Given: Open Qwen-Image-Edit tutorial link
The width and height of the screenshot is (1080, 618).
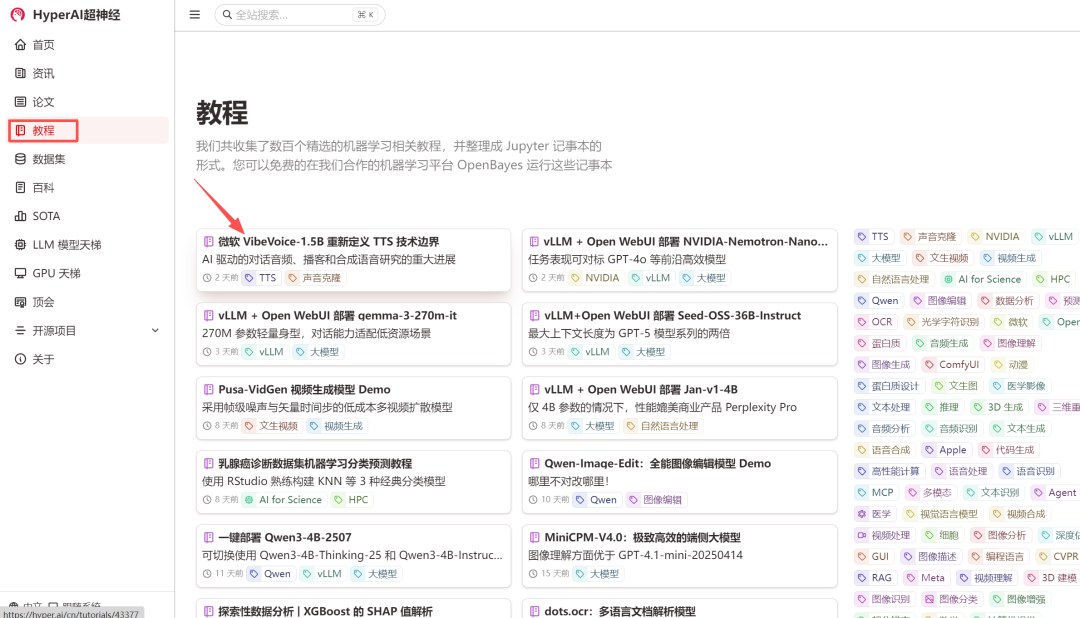Looking at the screenshot, I should point(657,464).
